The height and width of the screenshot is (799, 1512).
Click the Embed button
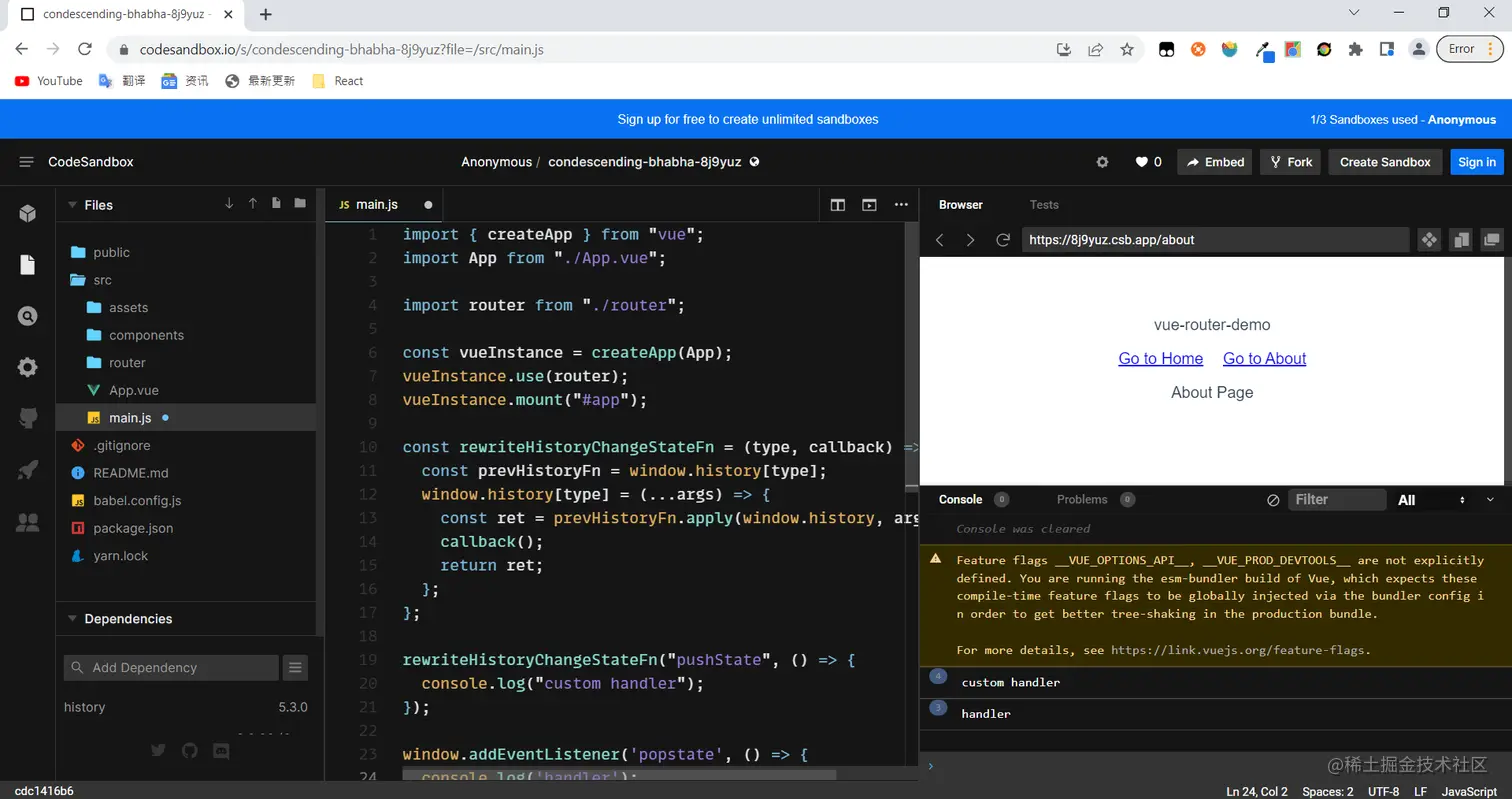(x=1214, y=162)
